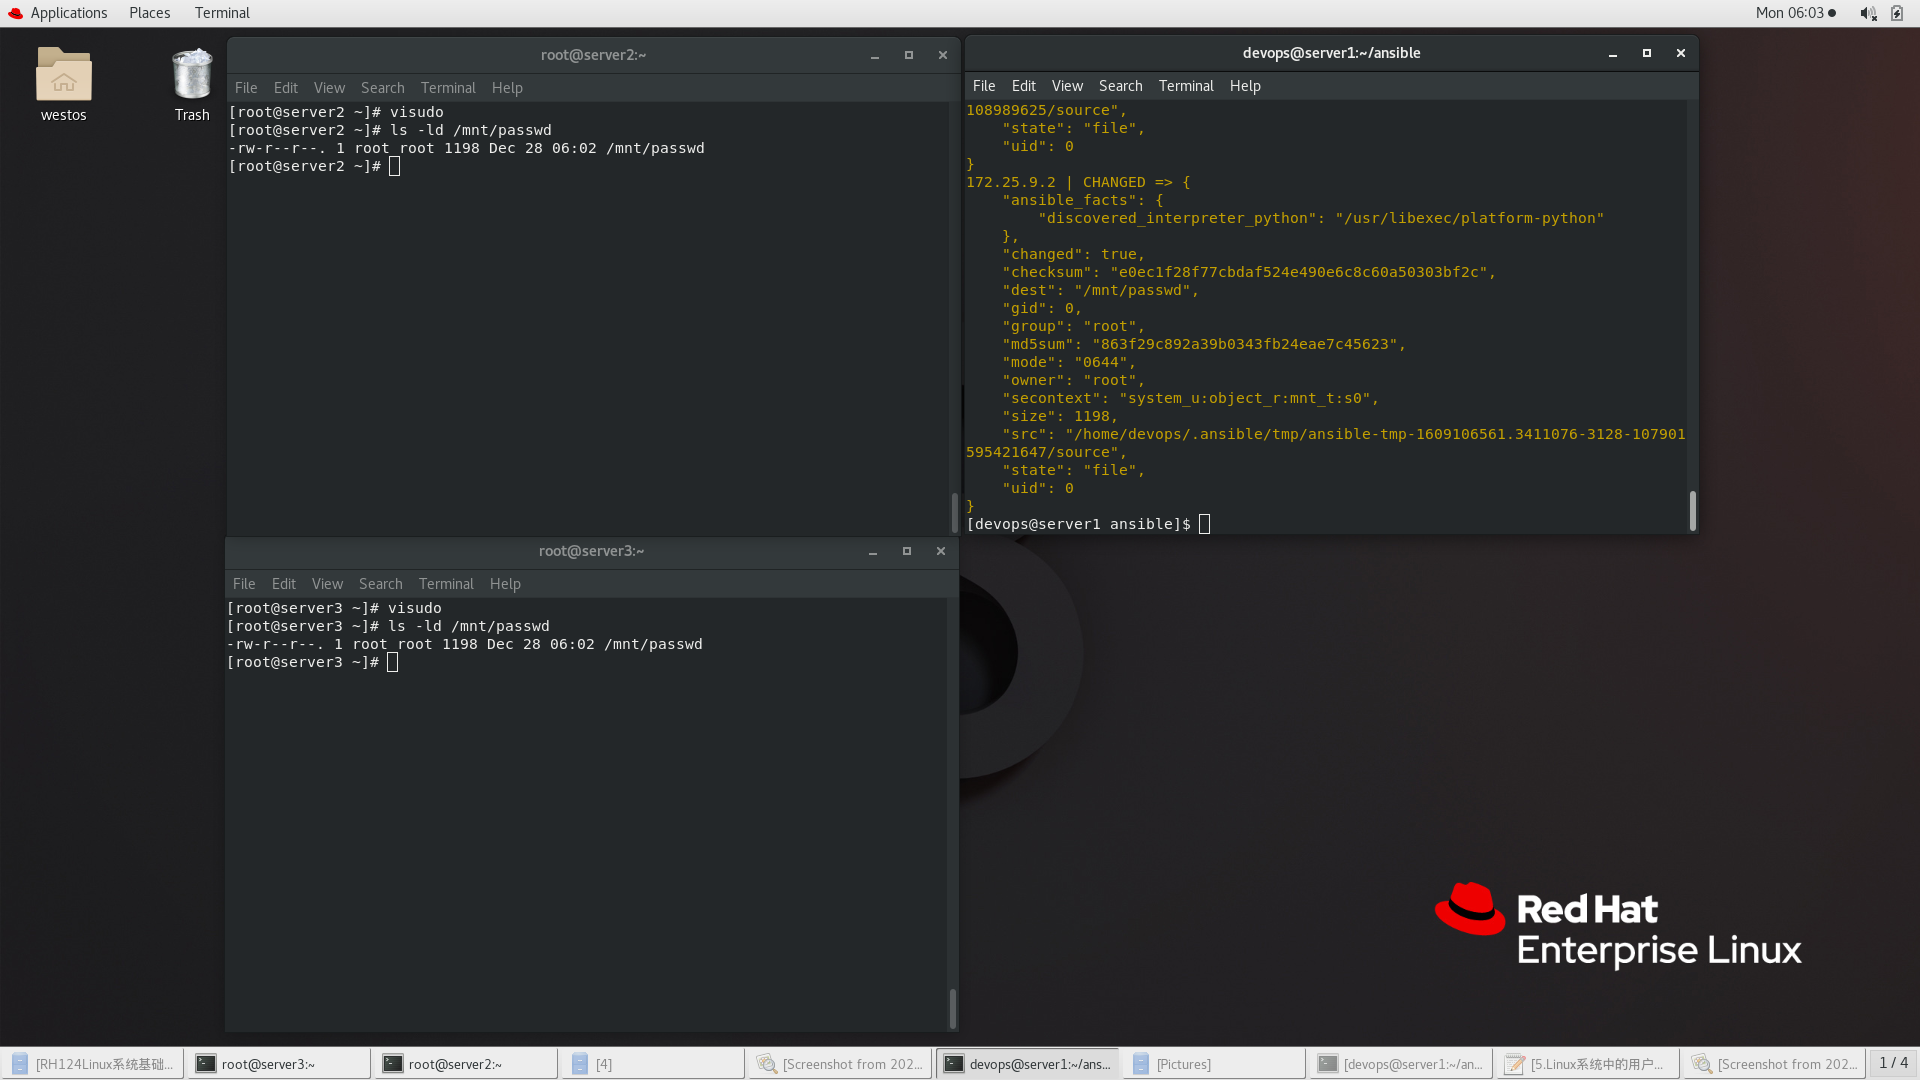The height and width of the screenshot is (1080, 1920).
Task: Click the Red Hat Applications menu icon
Action: (x=15, y=13)
